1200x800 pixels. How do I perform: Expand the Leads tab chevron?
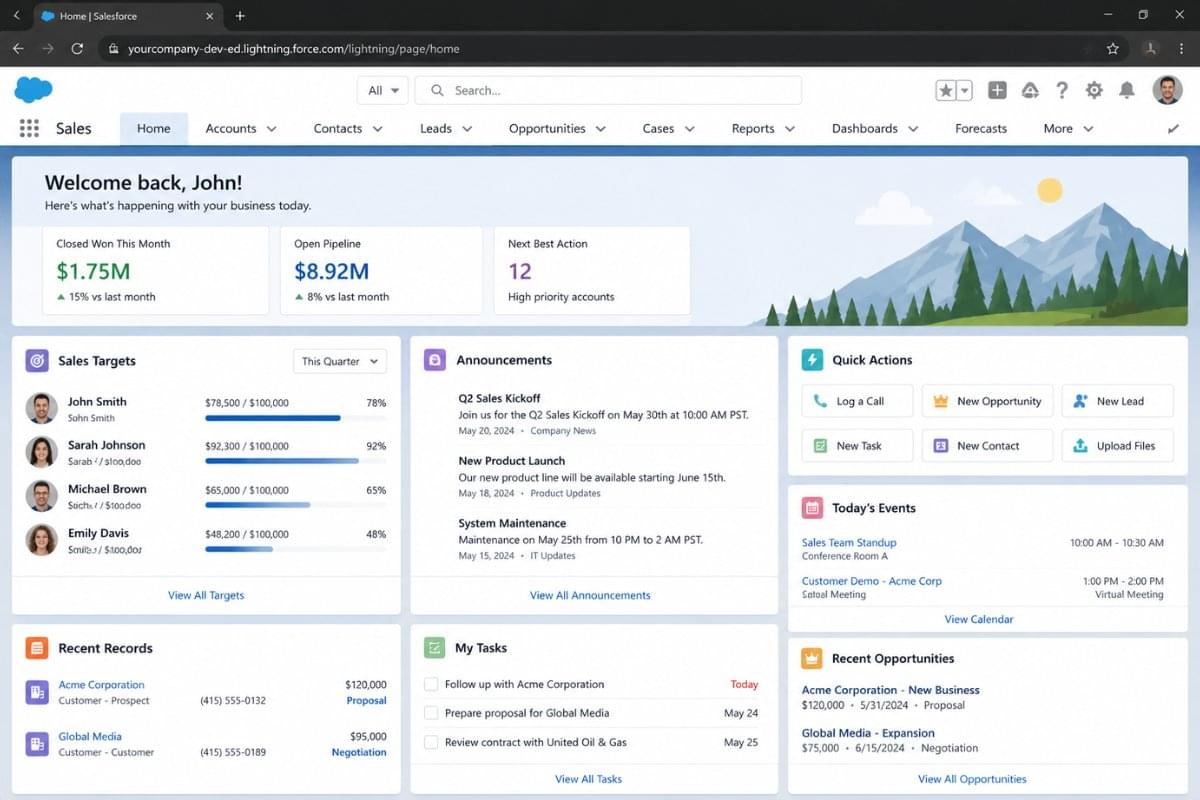467,129
